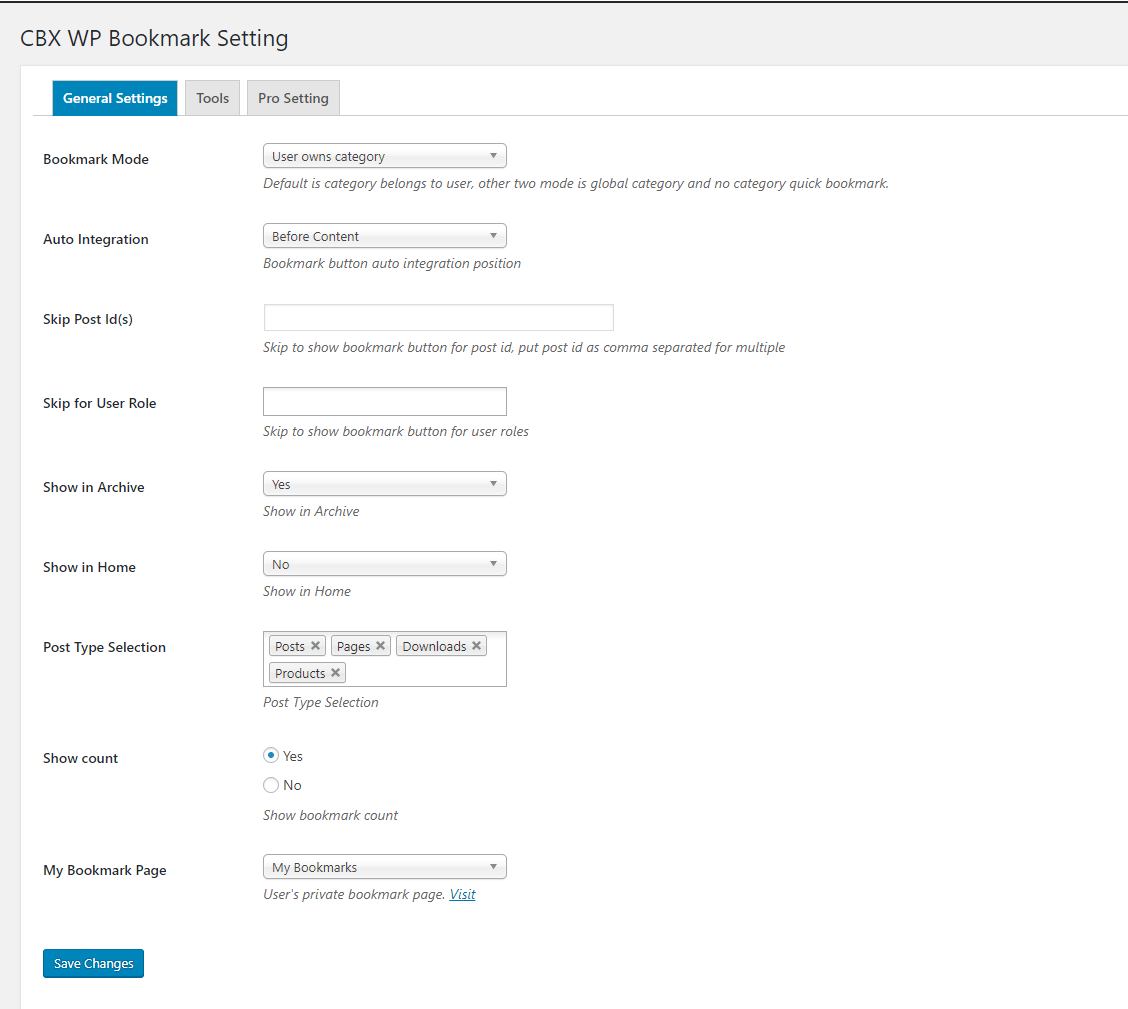Open the Show in Archive dropdown
This screenshot has height=1009, width=1128.
tap(384, 484)
